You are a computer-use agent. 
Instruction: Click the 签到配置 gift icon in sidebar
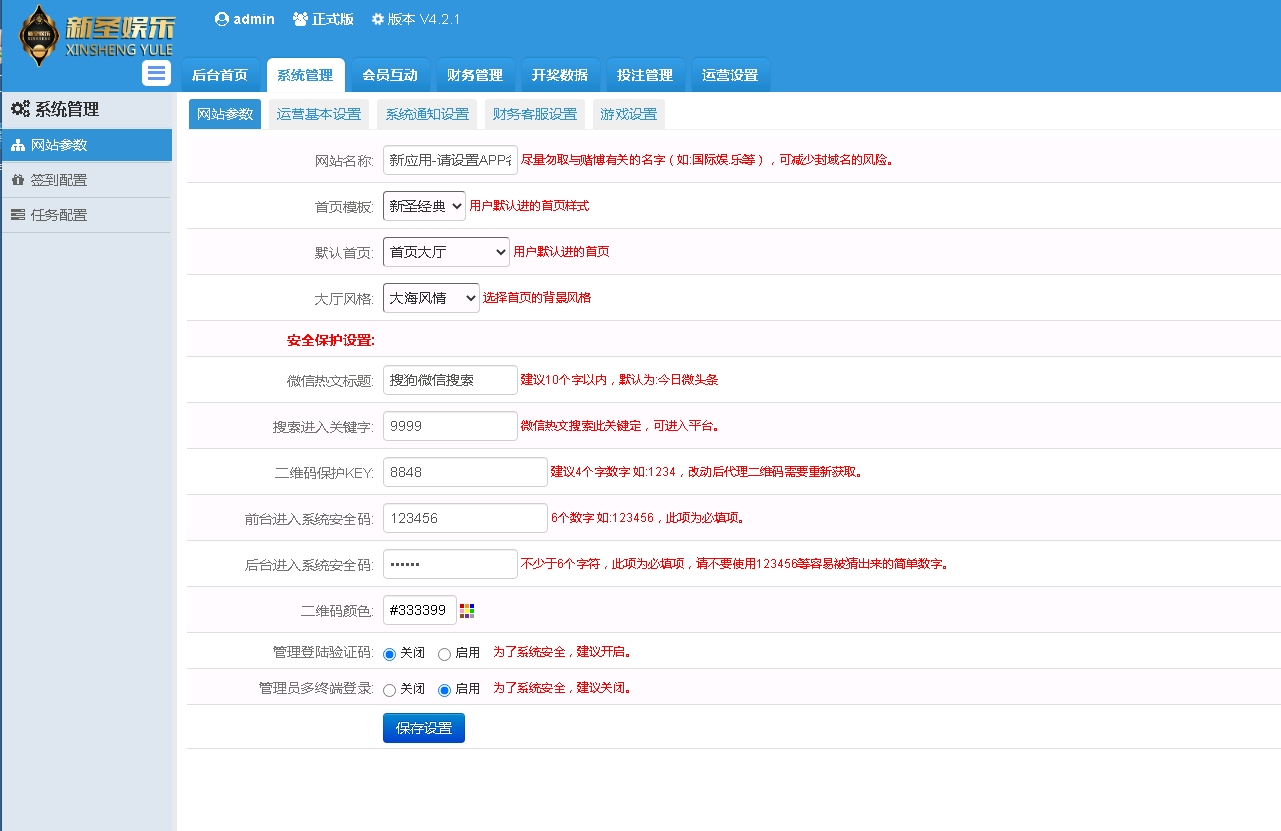click(x=18, y=180)
